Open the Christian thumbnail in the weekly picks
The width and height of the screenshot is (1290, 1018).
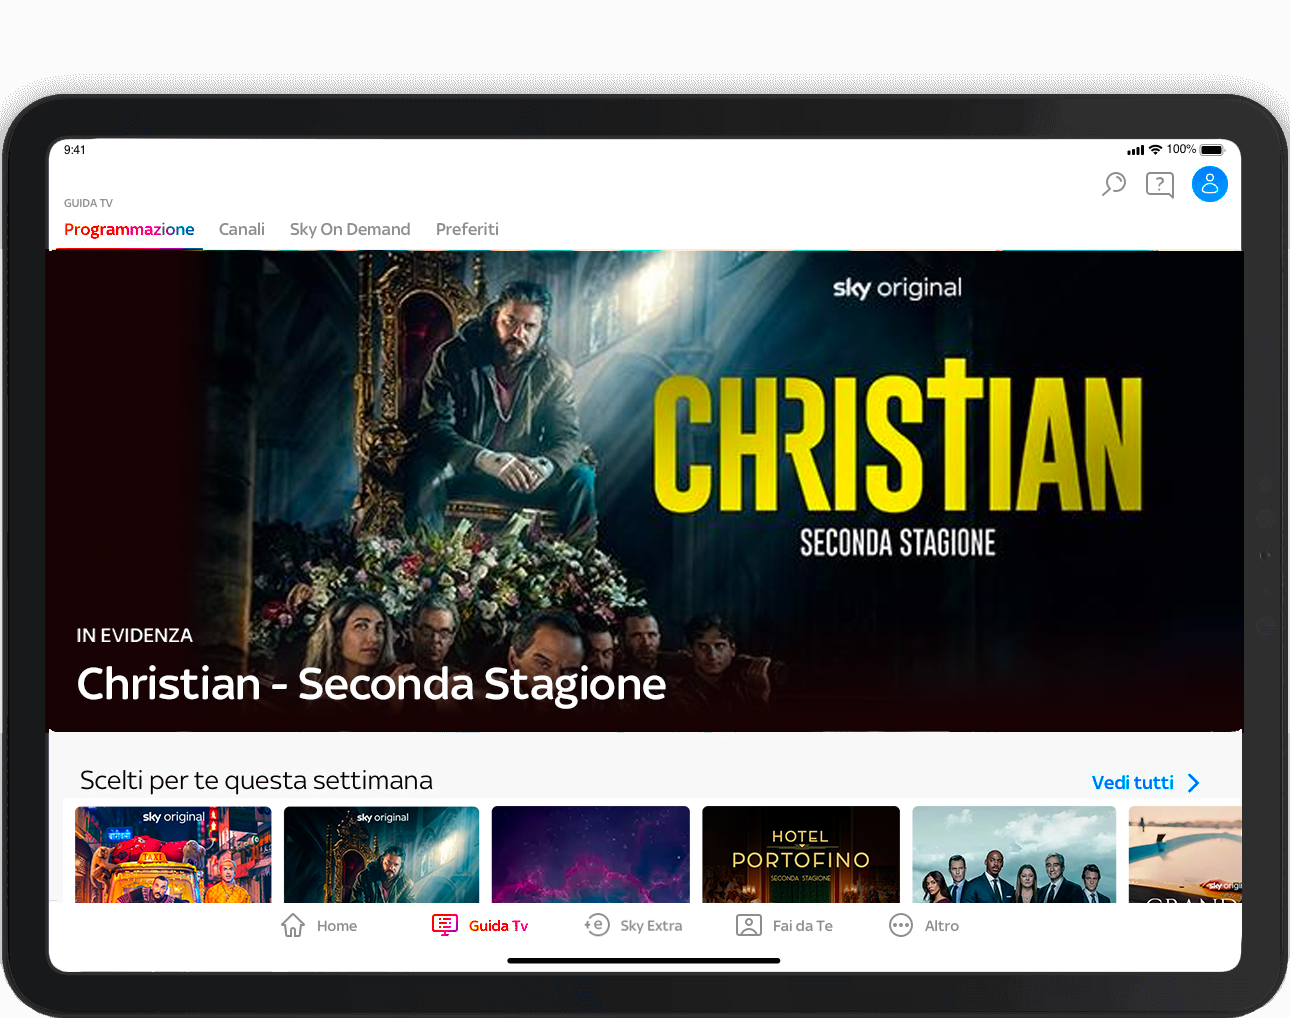(x=382, y=854)
